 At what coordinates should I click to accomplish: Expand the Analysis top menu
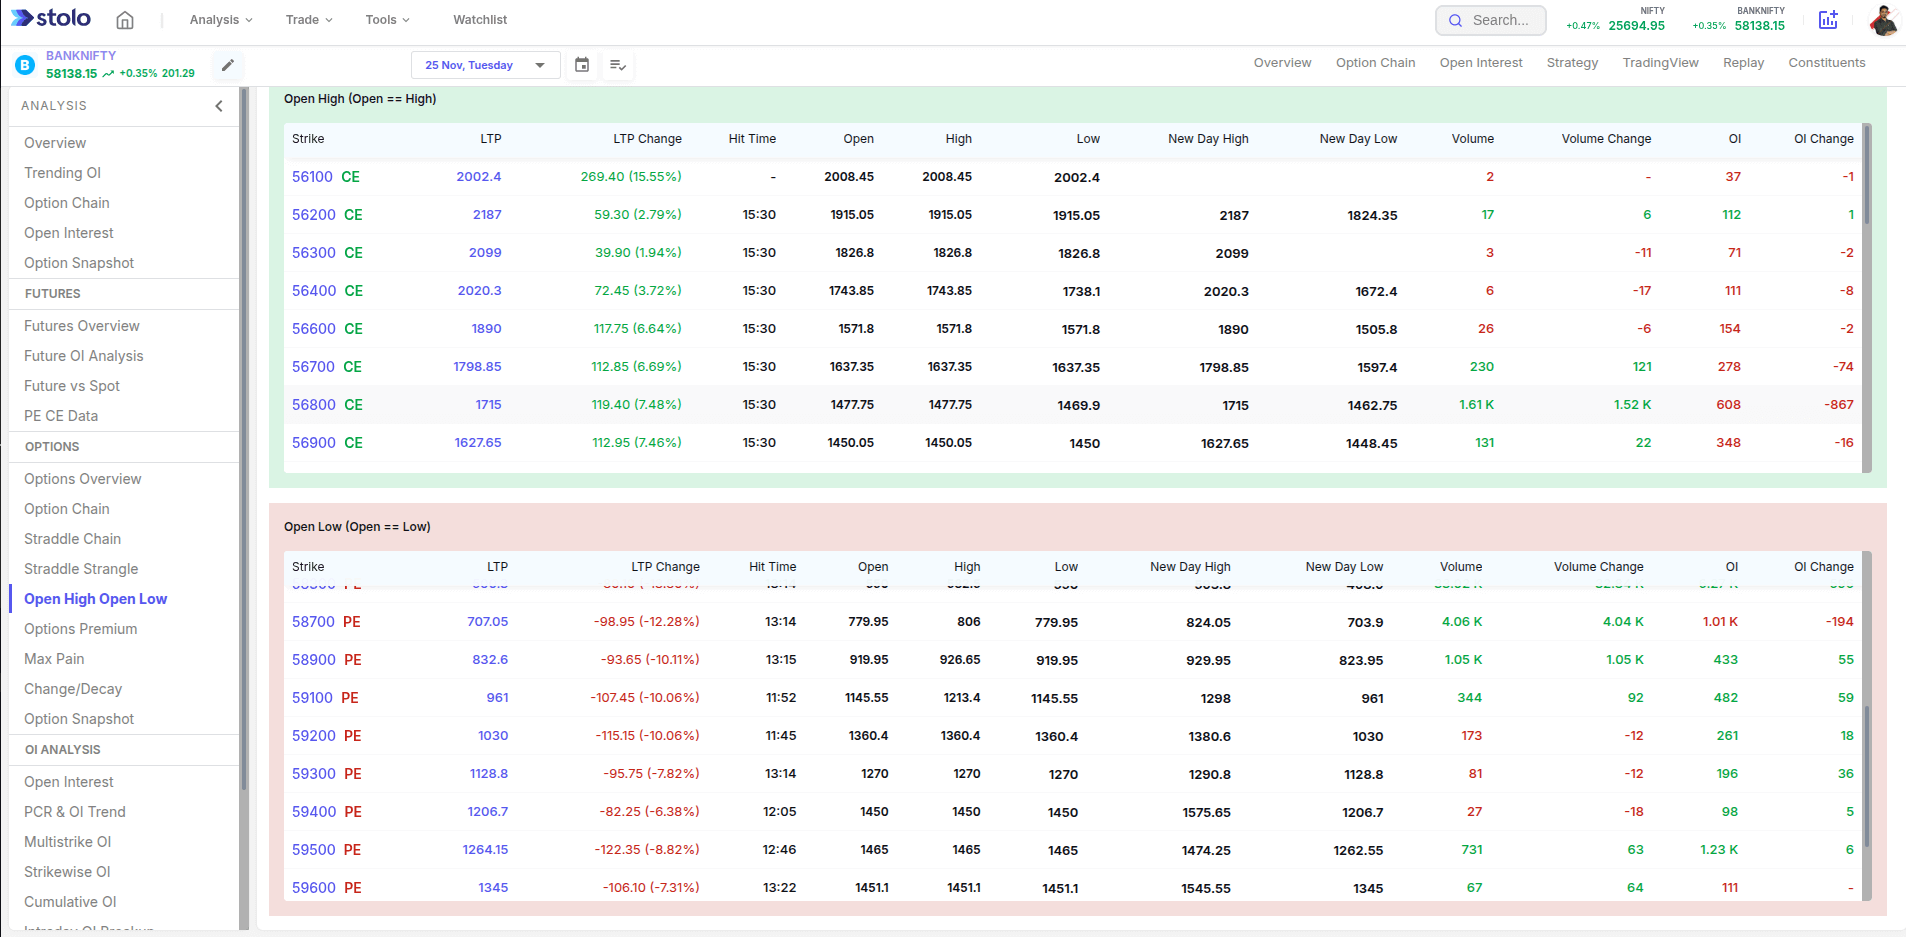tap(220, 20)
